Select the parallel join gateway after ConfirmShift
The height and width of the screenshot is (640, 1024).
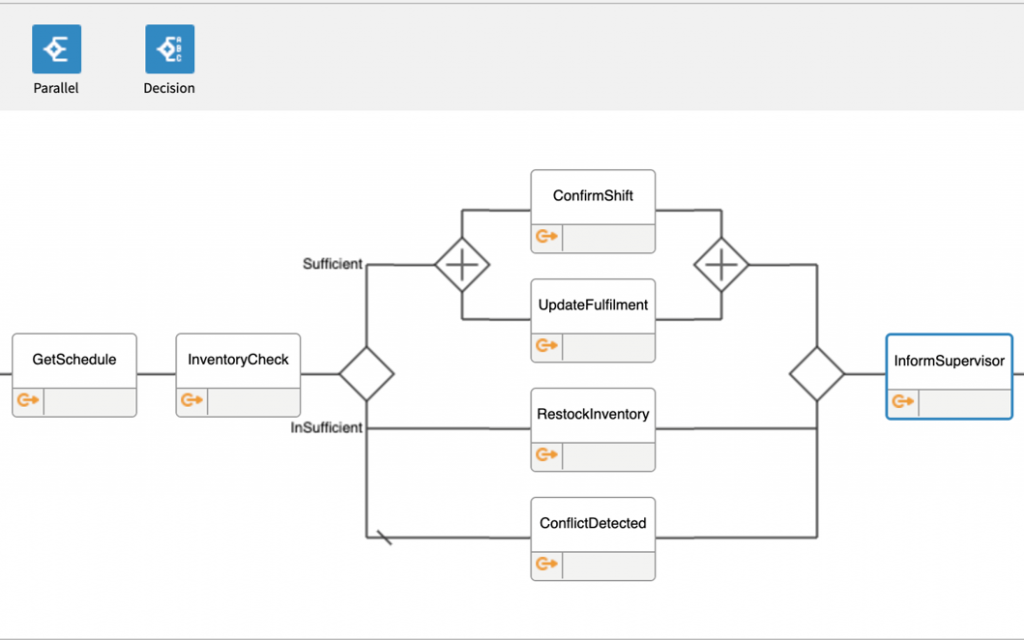(722, 265)
